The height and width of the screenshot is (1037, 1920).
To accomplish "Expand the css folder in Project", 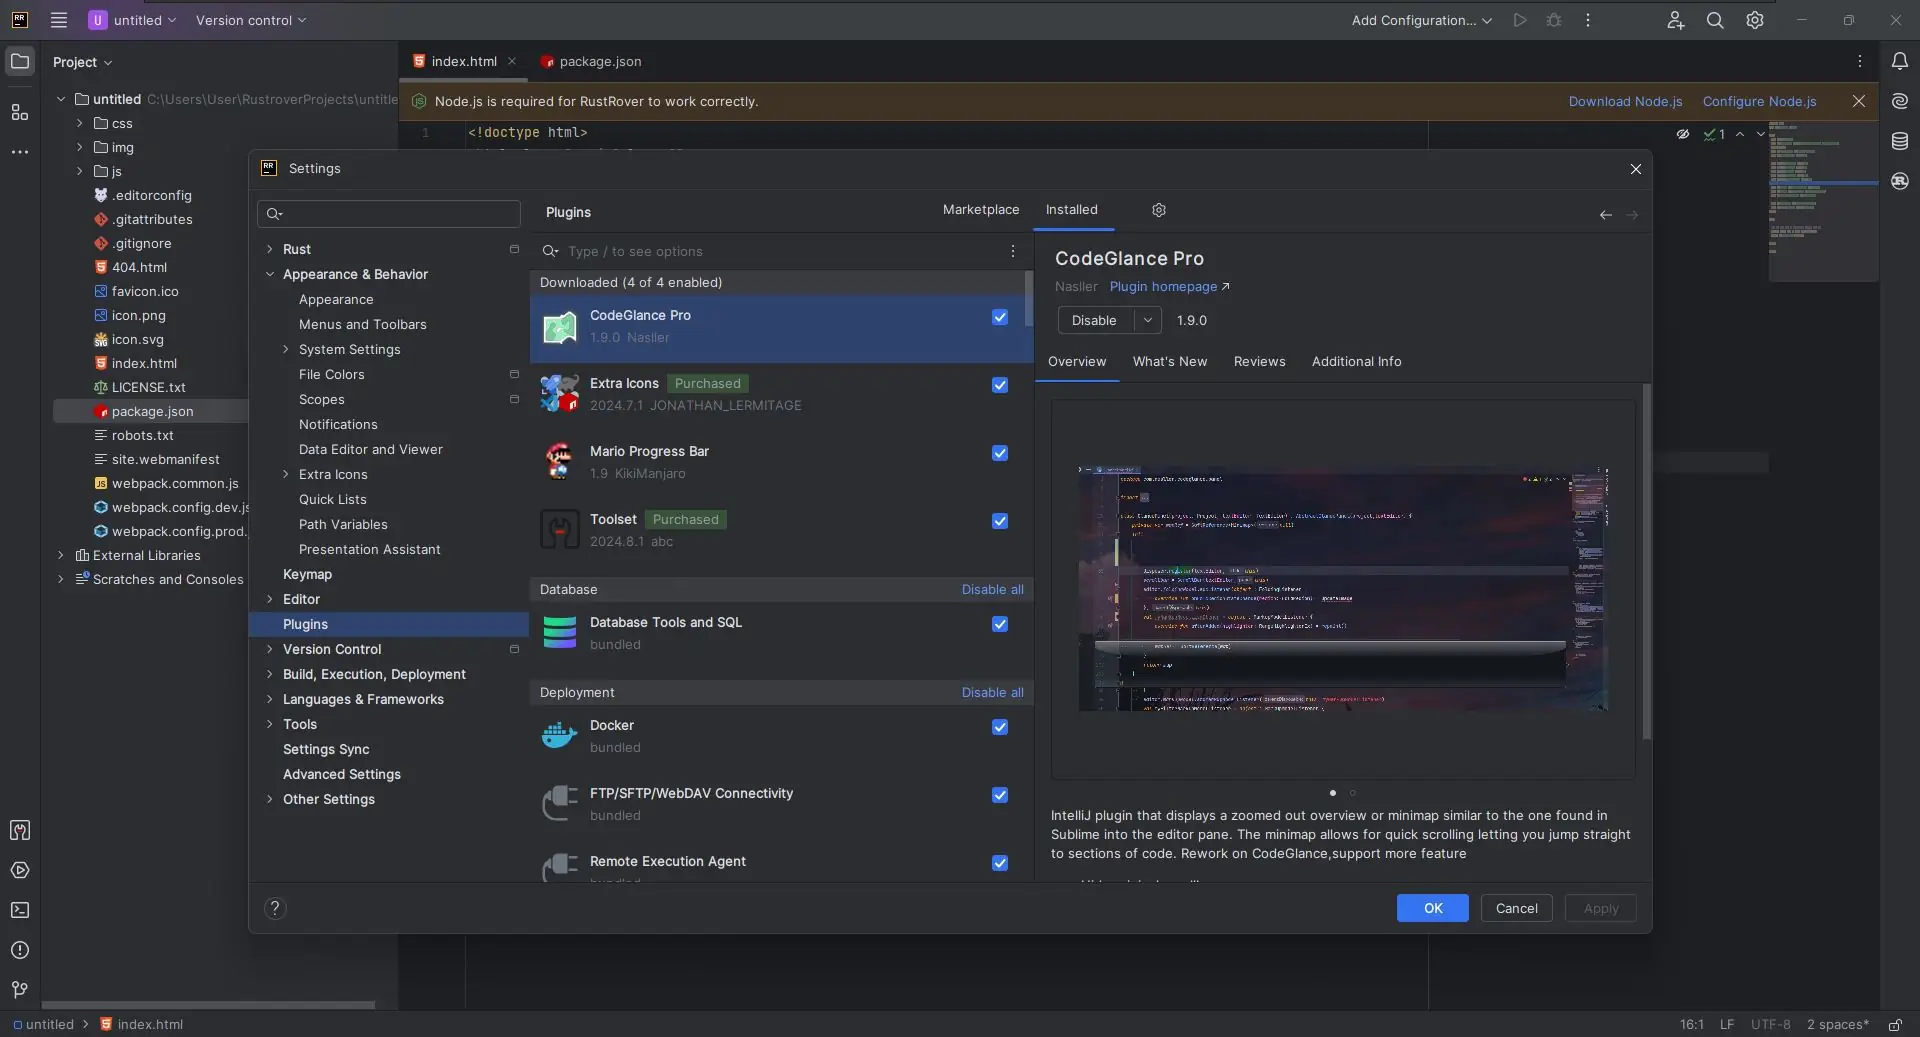I will (x=79, y=123).
